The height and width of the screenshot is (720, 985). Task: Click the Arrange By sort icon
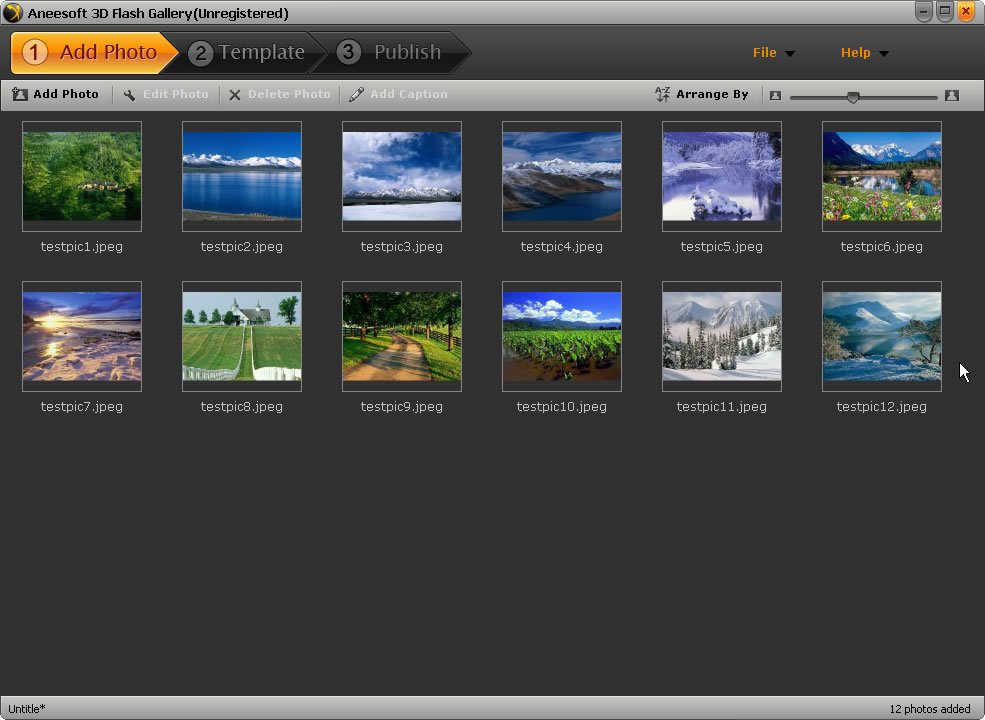click(662, 95)
